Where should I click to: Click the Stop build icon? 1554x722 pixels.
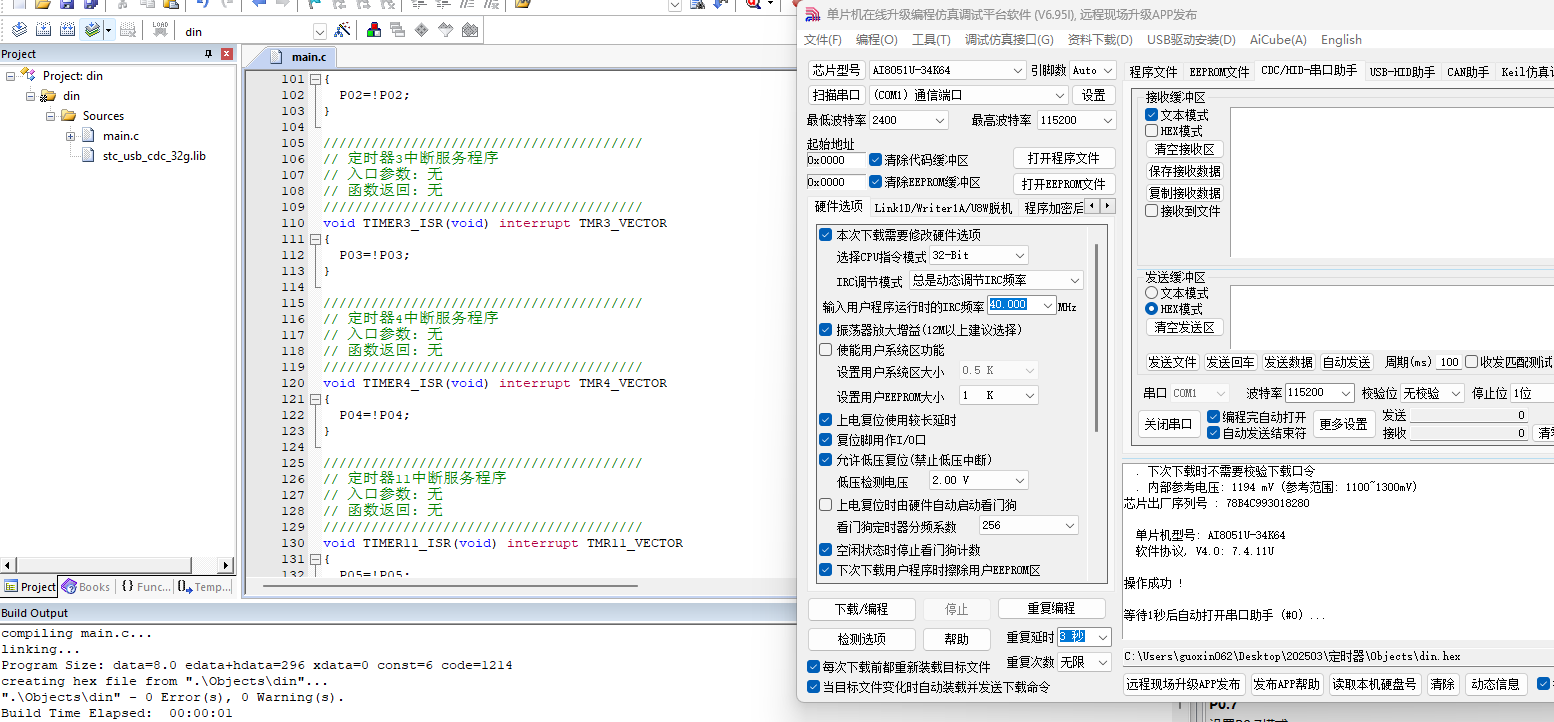click(x=127, y=31)
